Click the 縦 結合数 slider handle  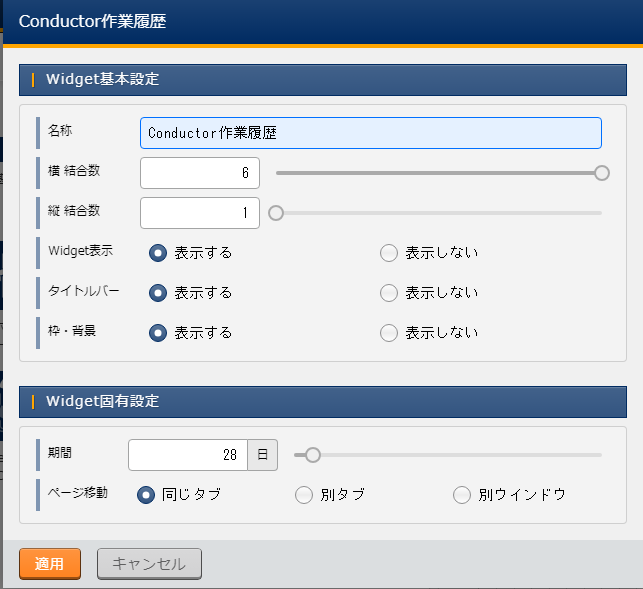tap(276, 213)
